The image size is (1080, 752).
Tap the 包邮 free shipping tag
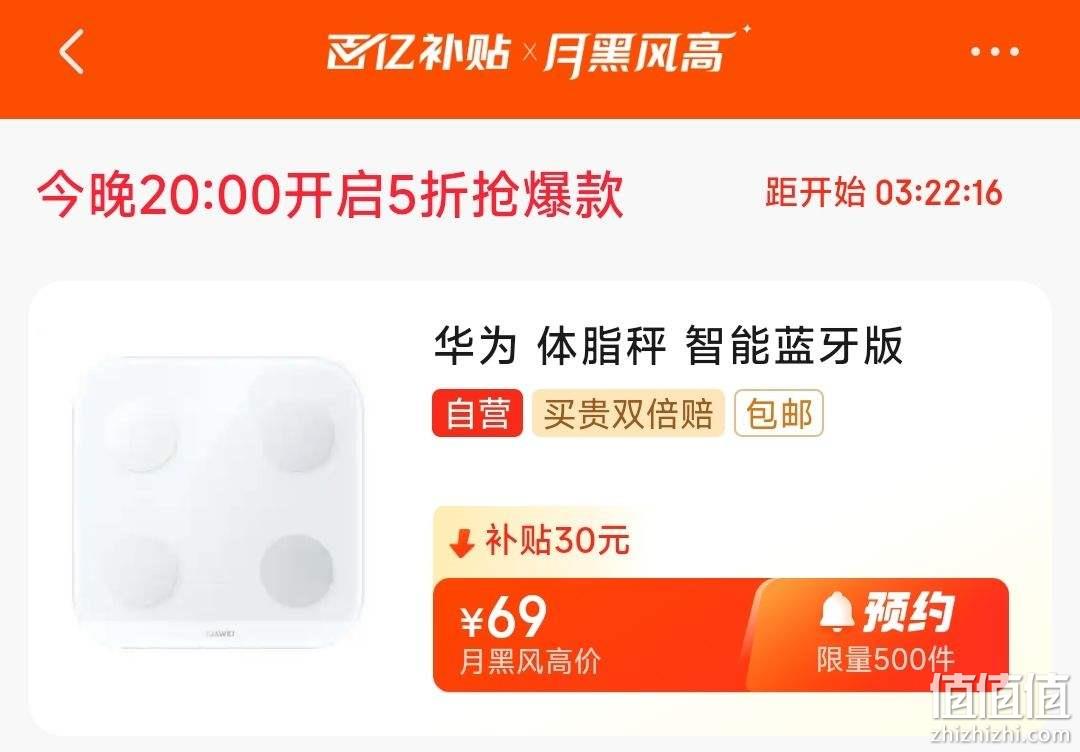[x=779, y=413]
